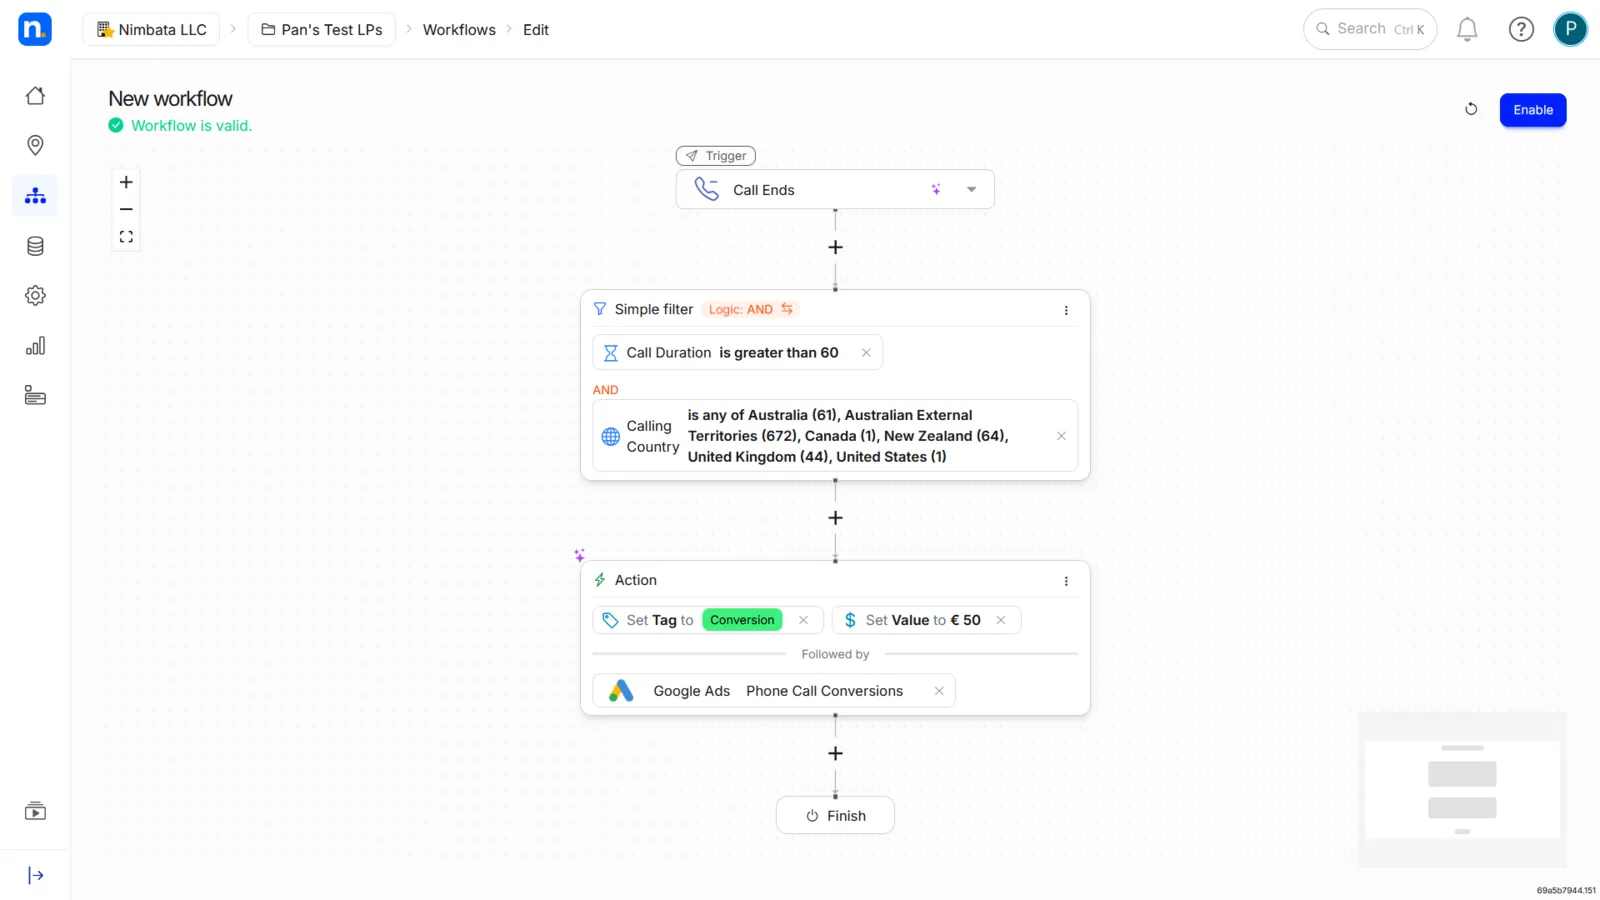Viewport: 1600px width, 900px height.
Task: Fit workflow to view
Action: click(126, 237)
